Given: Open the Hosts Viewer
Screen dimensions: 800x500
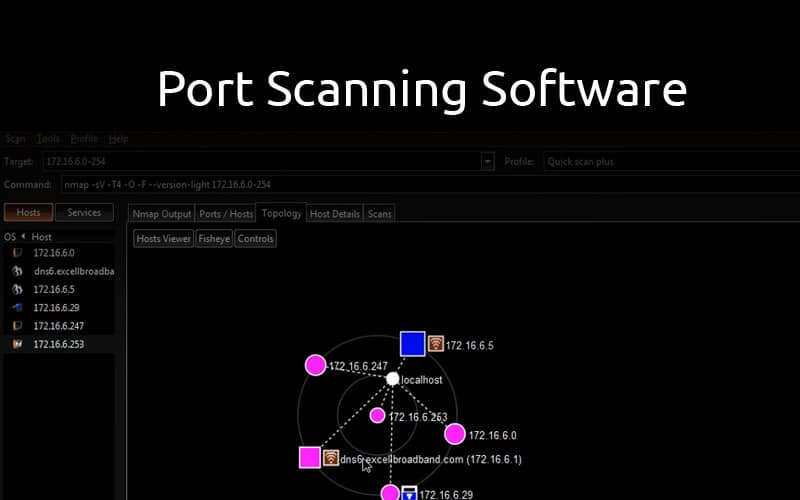Looking at the screenshot, I should pos(164,238).
